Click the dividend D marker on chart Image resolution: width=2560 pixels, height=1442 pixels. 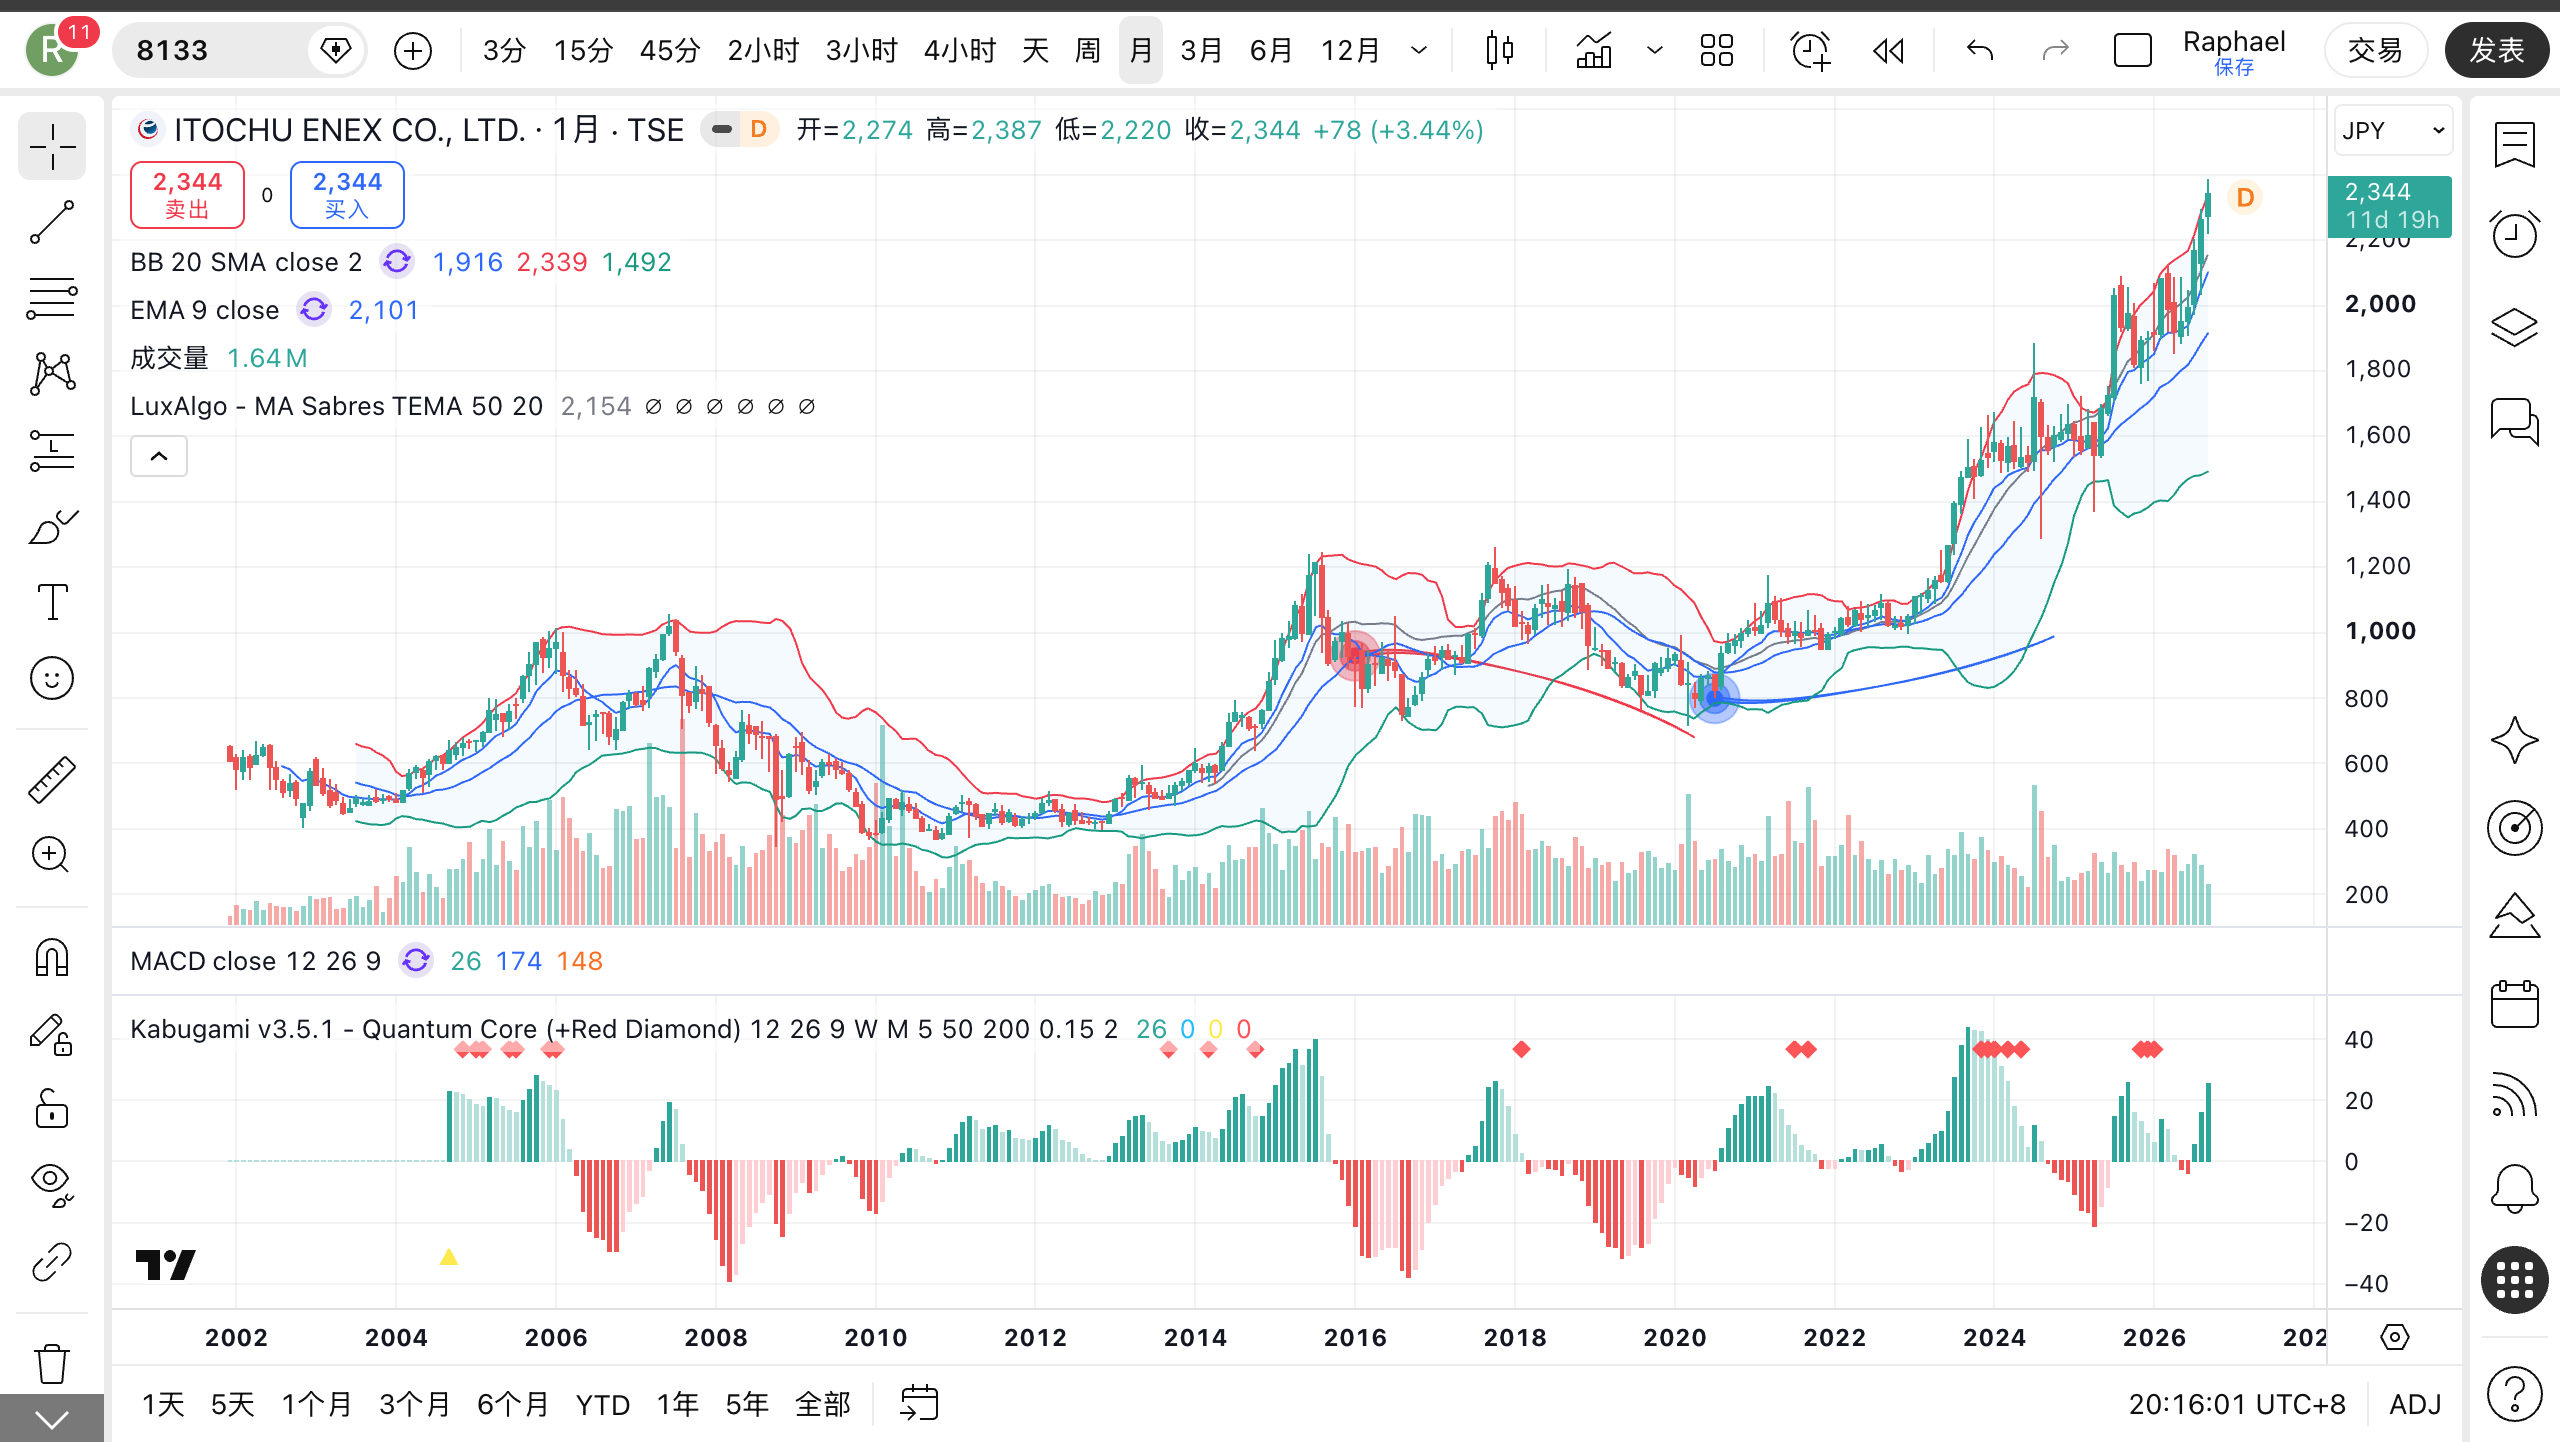[x=2245, y=197]
